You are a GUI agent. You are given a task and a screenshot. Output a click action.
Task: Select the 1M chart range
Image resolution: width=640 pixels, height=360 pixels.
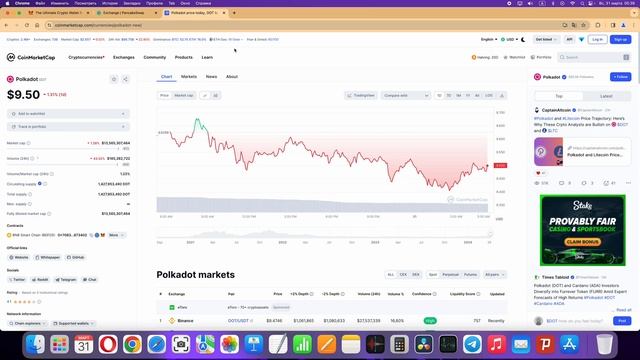[x=458, y=96]
